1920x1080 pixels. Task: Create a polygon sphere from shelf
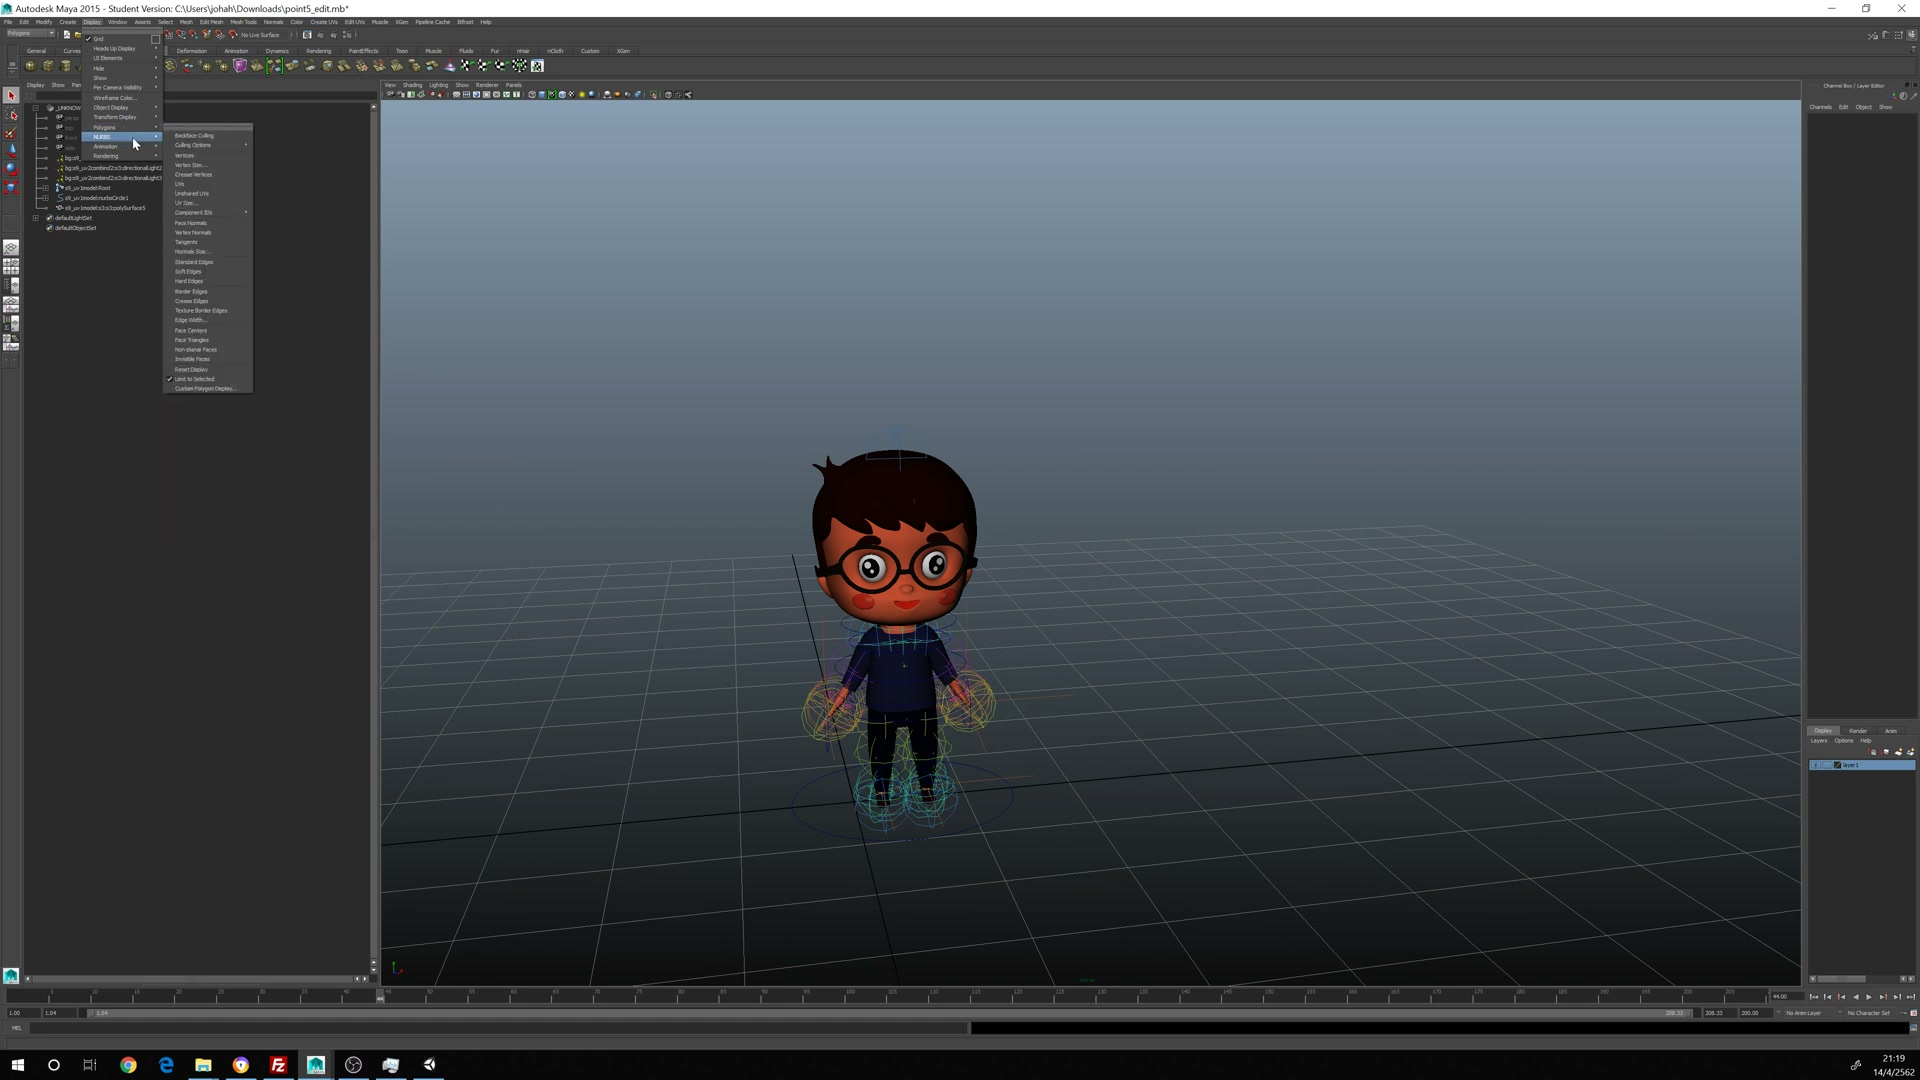coord(30,66)
